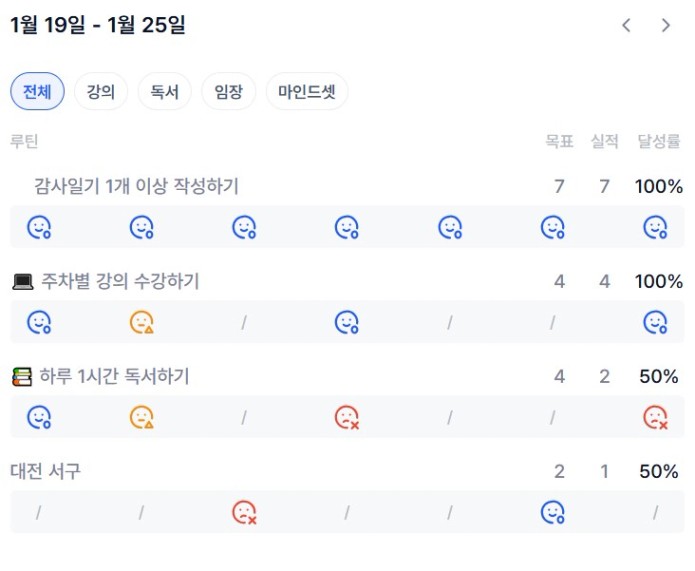Click the last red sad face in 독서하기 row

click(x=655, y=417)
